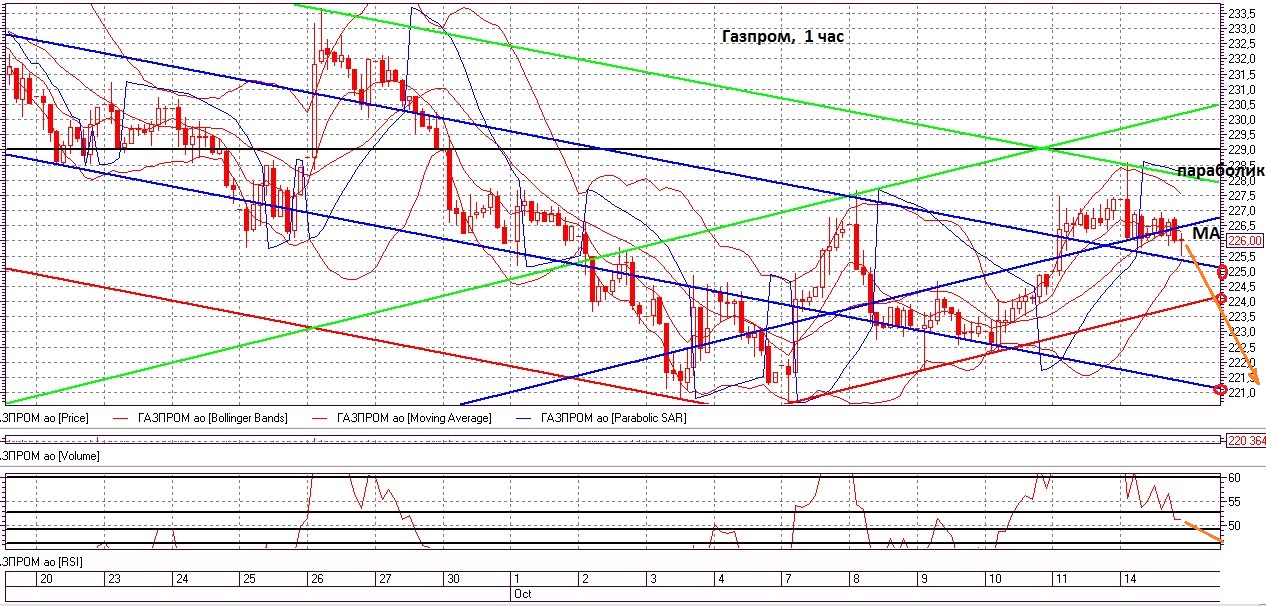Select date 14 on the time axis

tap(1129, 579)
